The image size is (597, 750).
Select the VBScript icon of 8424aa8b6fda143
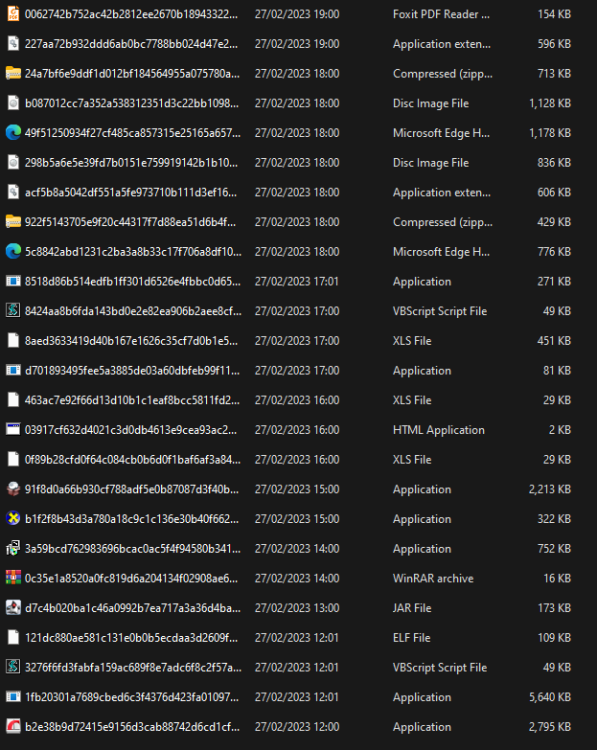[13, 310]
